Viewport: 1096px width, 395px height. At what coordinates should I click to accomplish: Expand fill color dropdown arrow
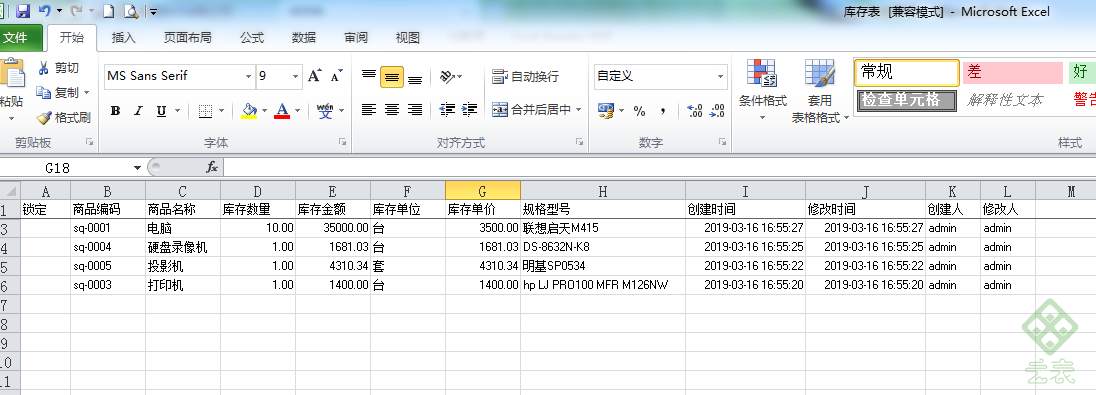(x=264, y=110)
